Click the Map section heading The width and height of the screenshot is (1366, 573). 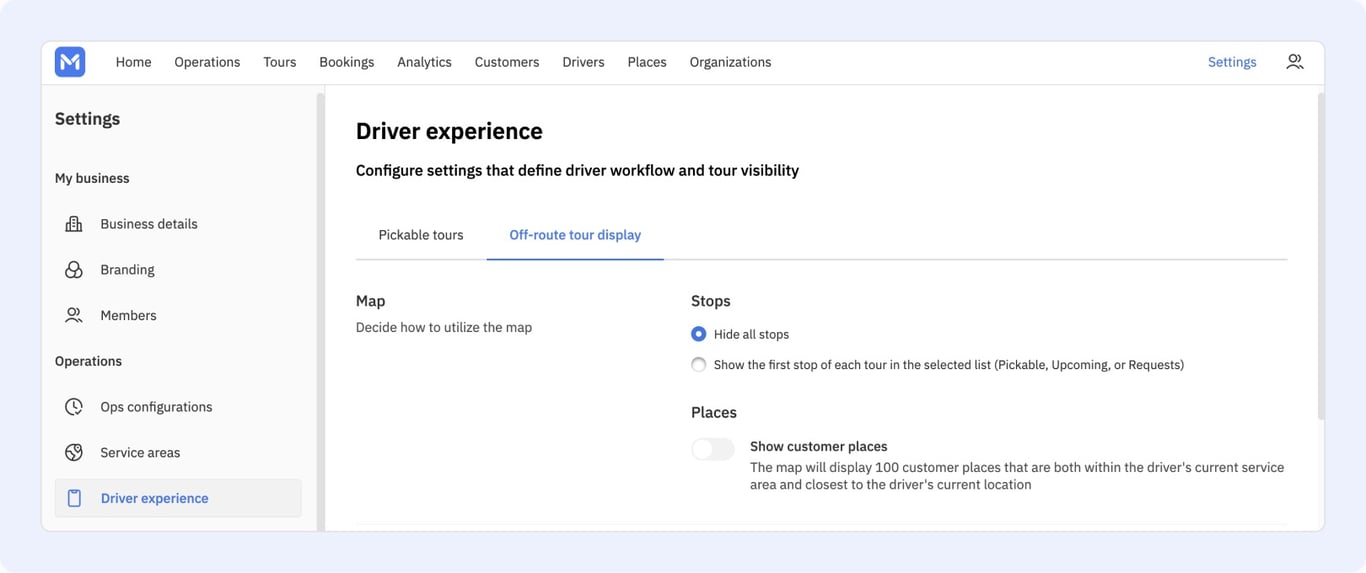[x=370, y=301]
